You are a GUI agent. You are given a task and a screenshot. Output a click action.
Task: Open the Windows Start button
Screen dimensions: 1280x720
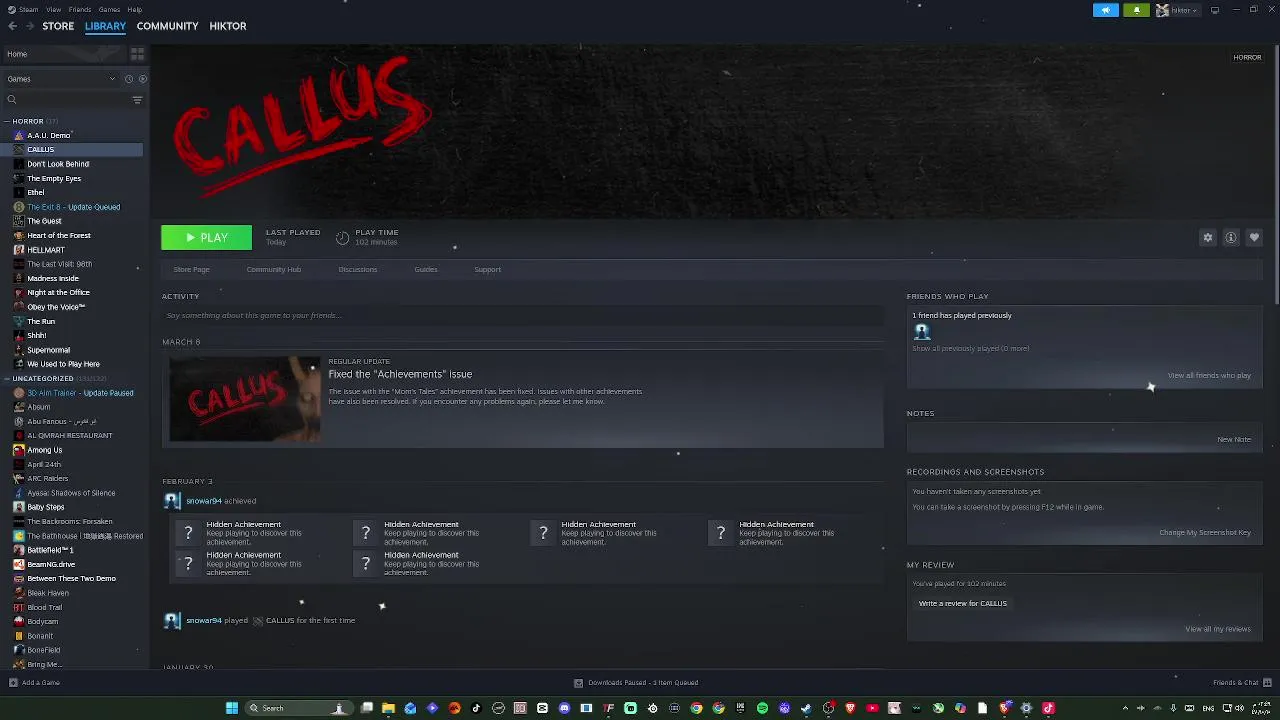(x=232, y=708)
